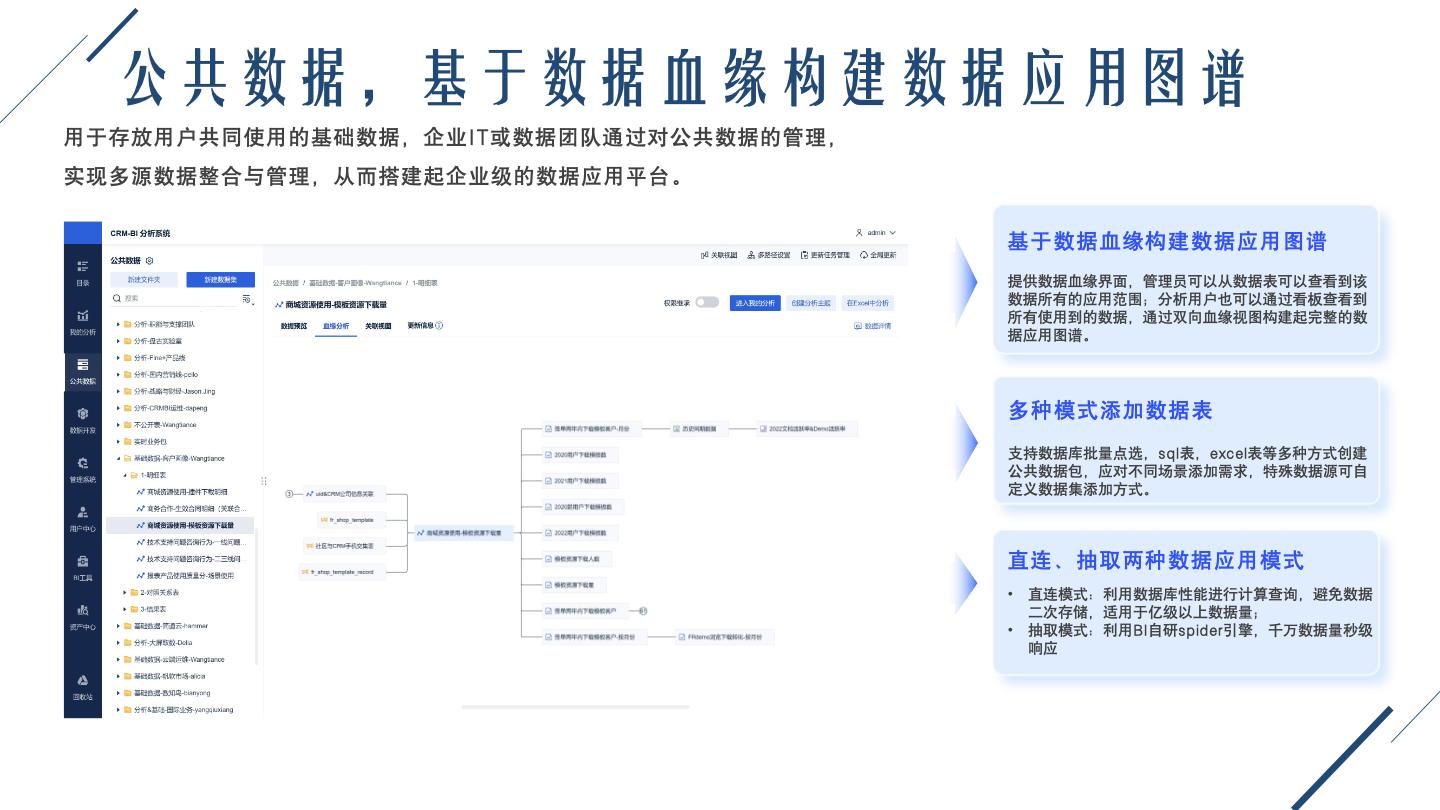Expand the 3-结果表 folder
This screenshot has height=810, width=1440.
(125, 609)
